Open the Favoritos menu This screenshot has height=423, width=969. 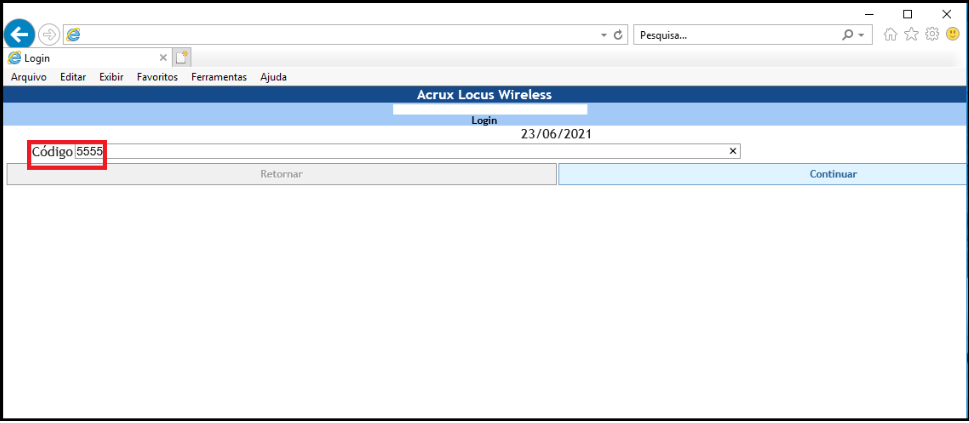point(157,77)
